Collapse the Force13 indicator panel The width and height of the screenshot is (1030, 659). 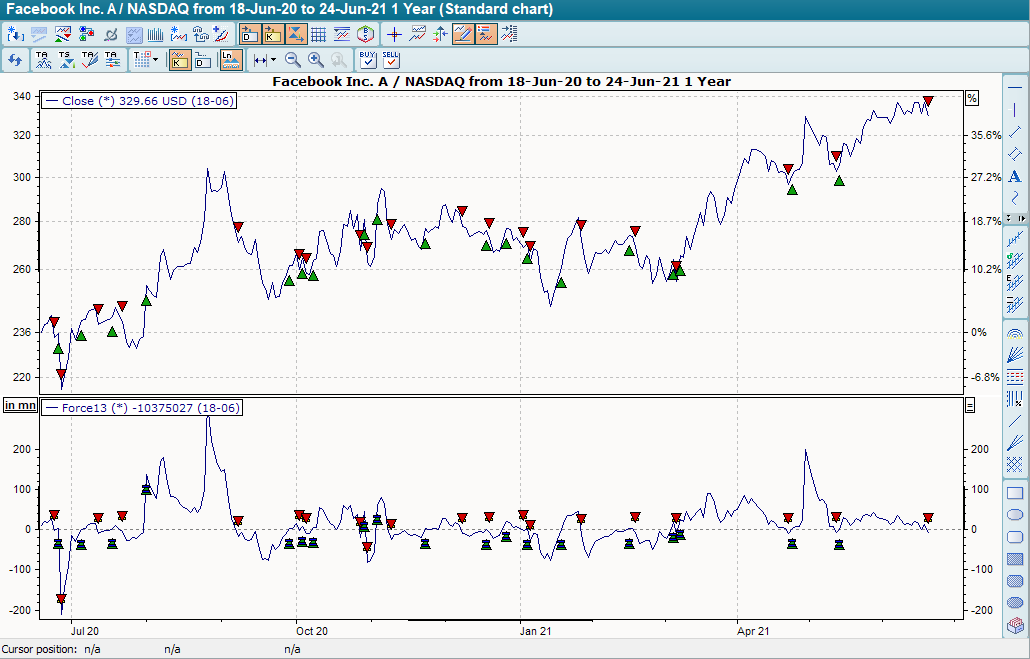(970, 404)
